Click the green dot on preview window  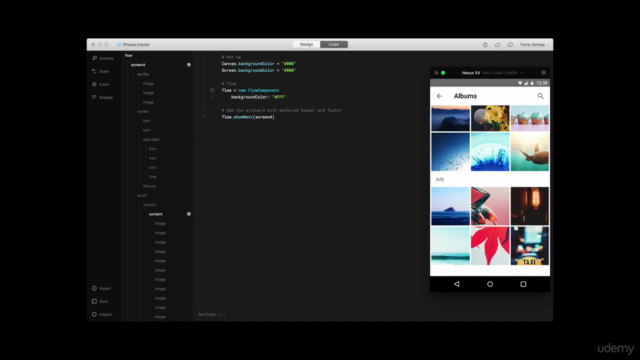(x=443, y=73)
